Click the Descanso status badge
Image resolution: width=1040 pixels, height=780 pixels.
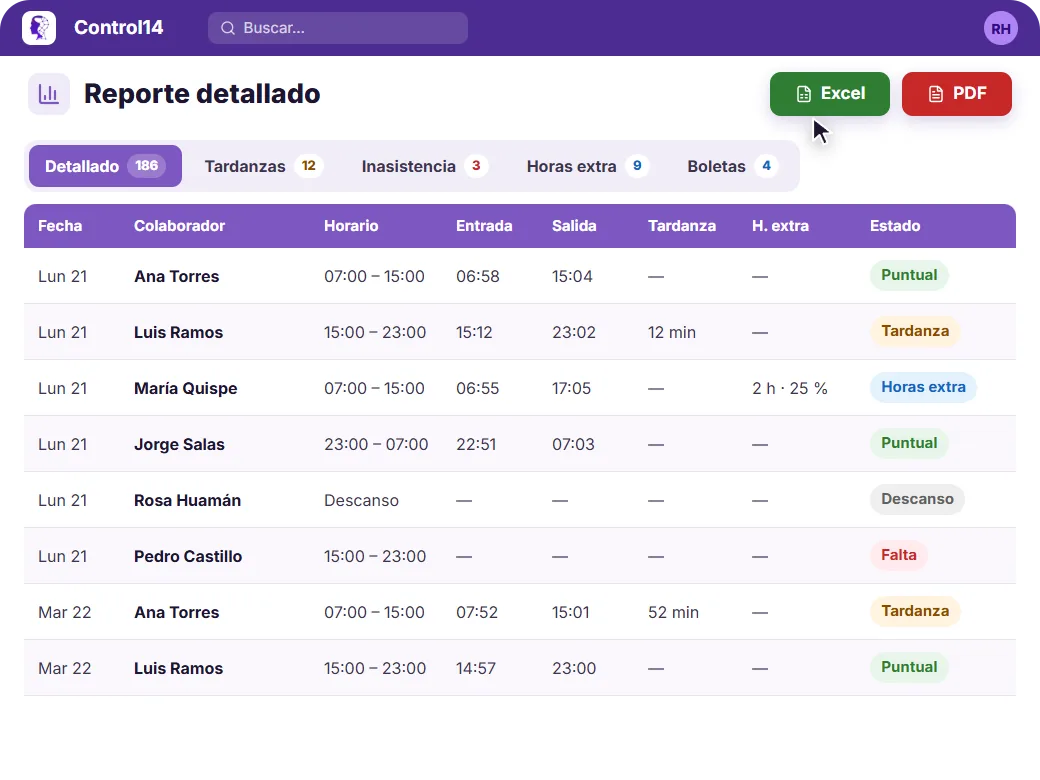[917, 499]
